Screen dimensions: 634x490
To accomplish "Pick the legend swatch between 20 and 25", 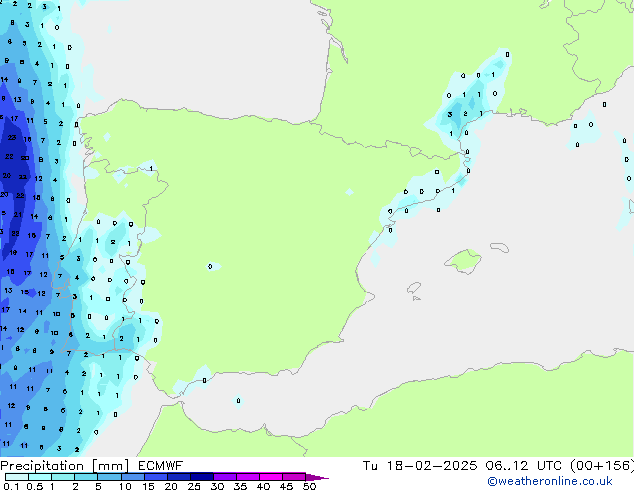I will (180, 477).
